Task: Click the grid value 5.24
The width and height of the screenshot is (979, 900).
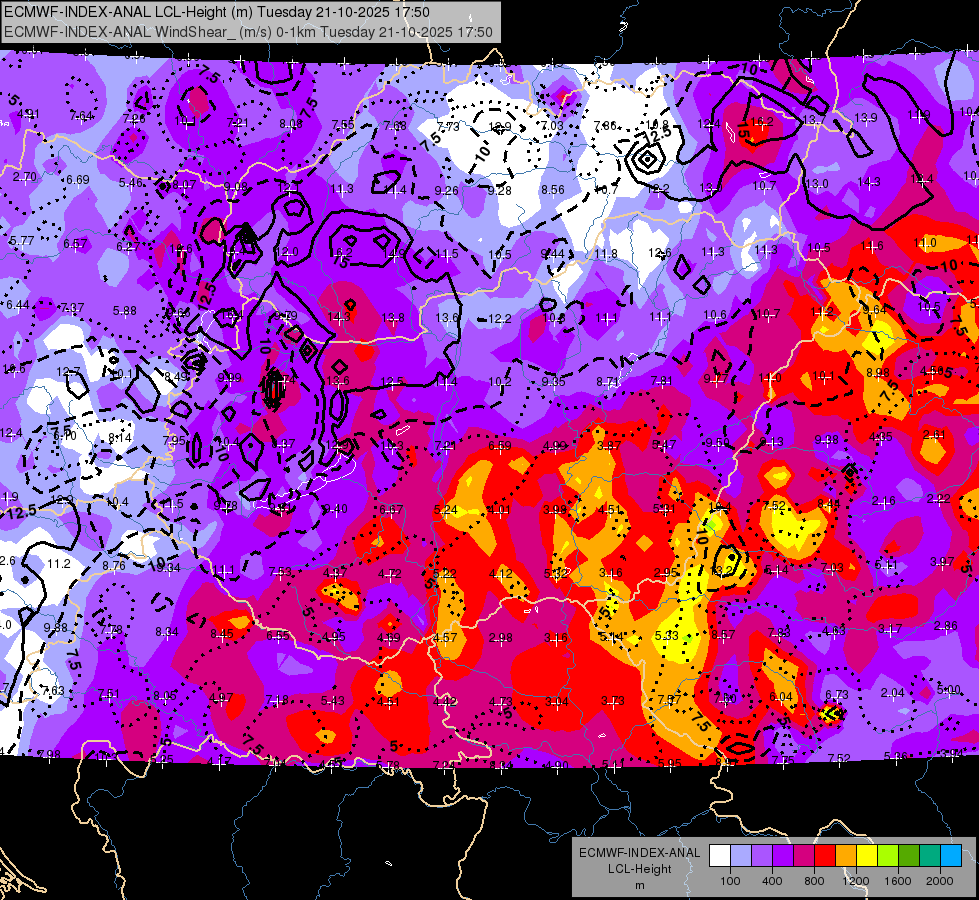Action: coord(446,510)
